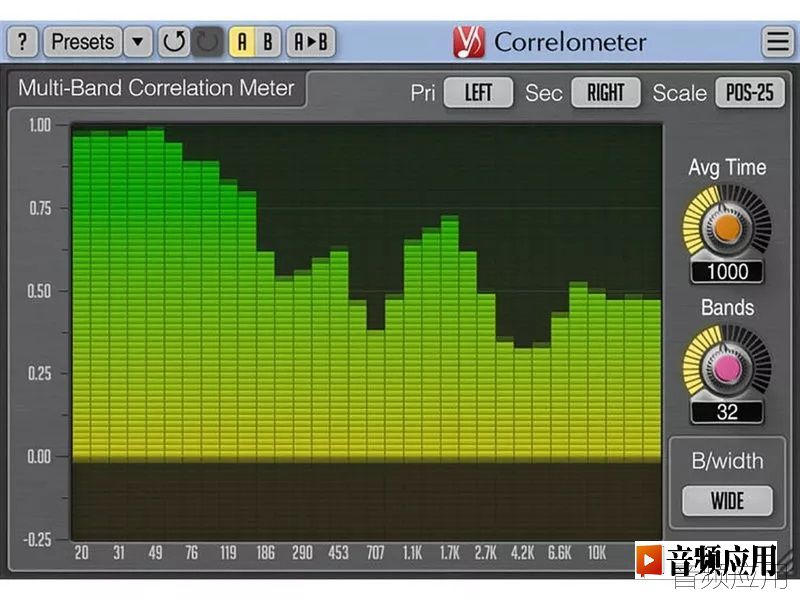Click the Scale label
Image resolution: width=800 pixels, height=600 pixels.
[680, 93]
